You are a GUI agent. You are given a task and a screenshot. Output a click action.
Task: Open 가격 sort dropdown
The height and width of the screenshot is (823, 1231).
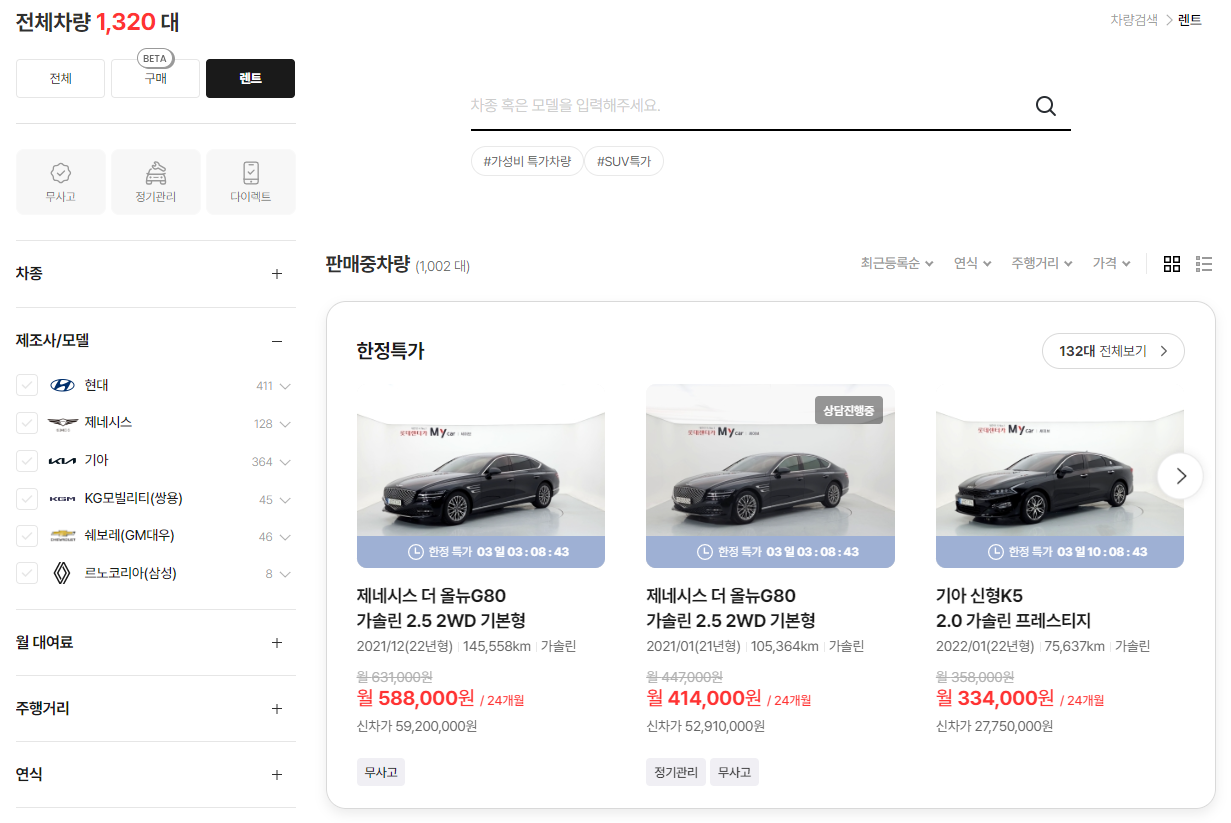[1111, 263]
